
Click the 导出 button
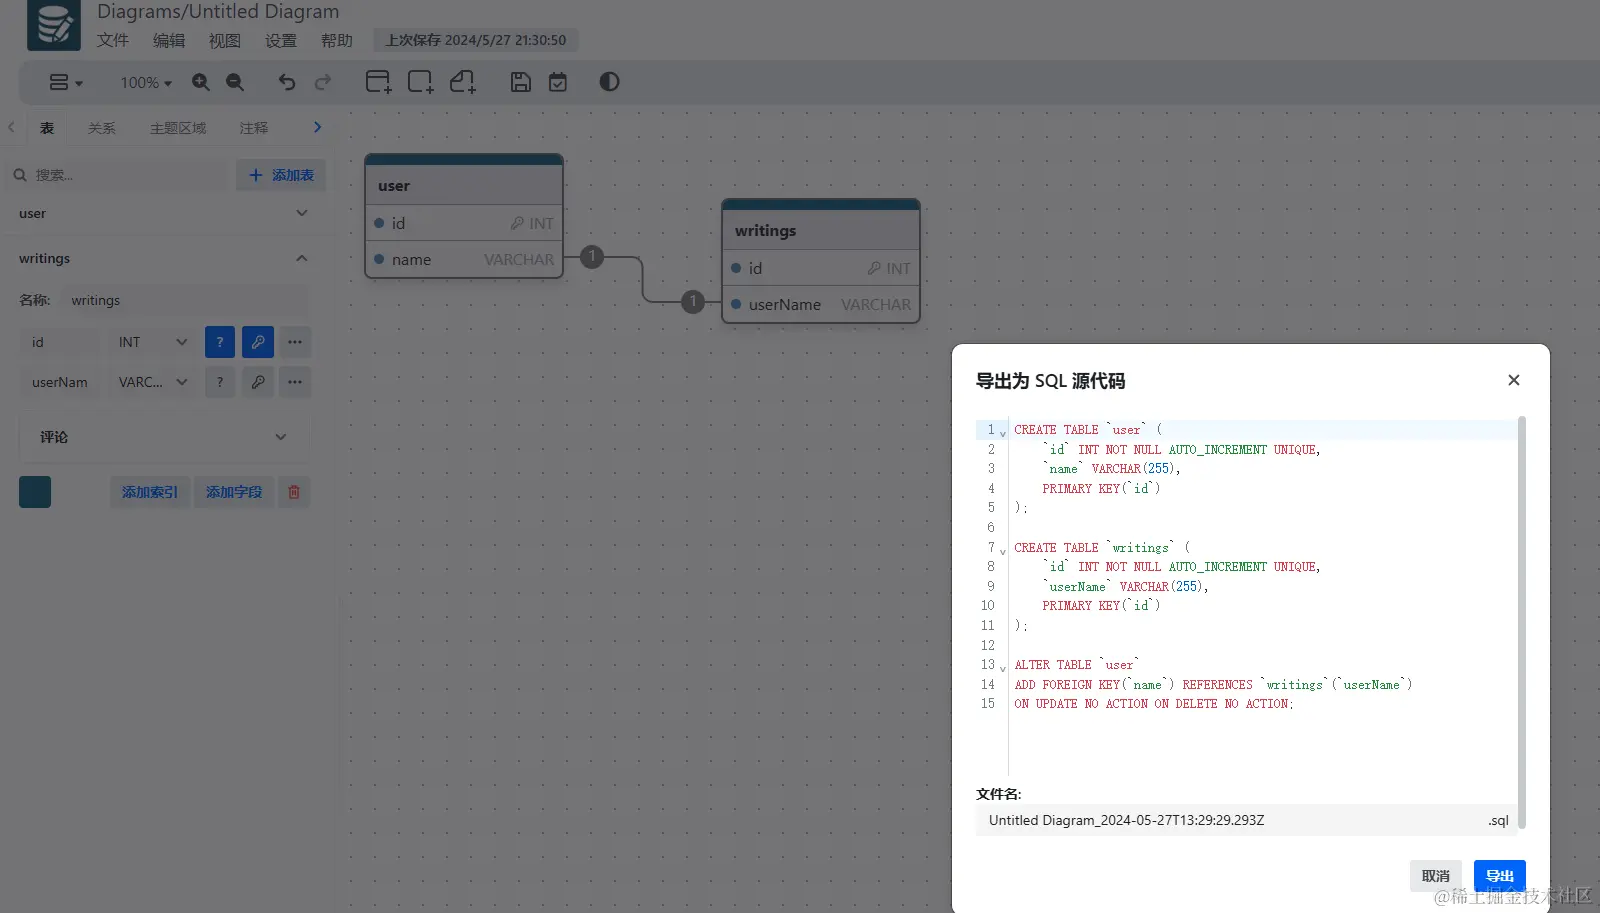coord(1500,876)
